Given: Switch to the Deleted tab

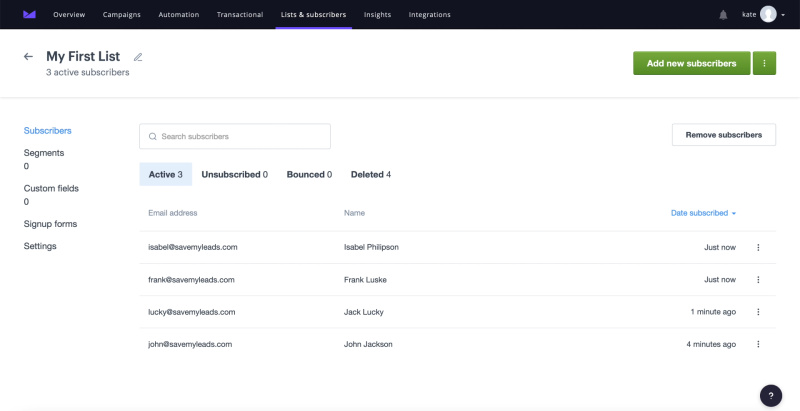Looking at the screenshot, I should (371, 174).
